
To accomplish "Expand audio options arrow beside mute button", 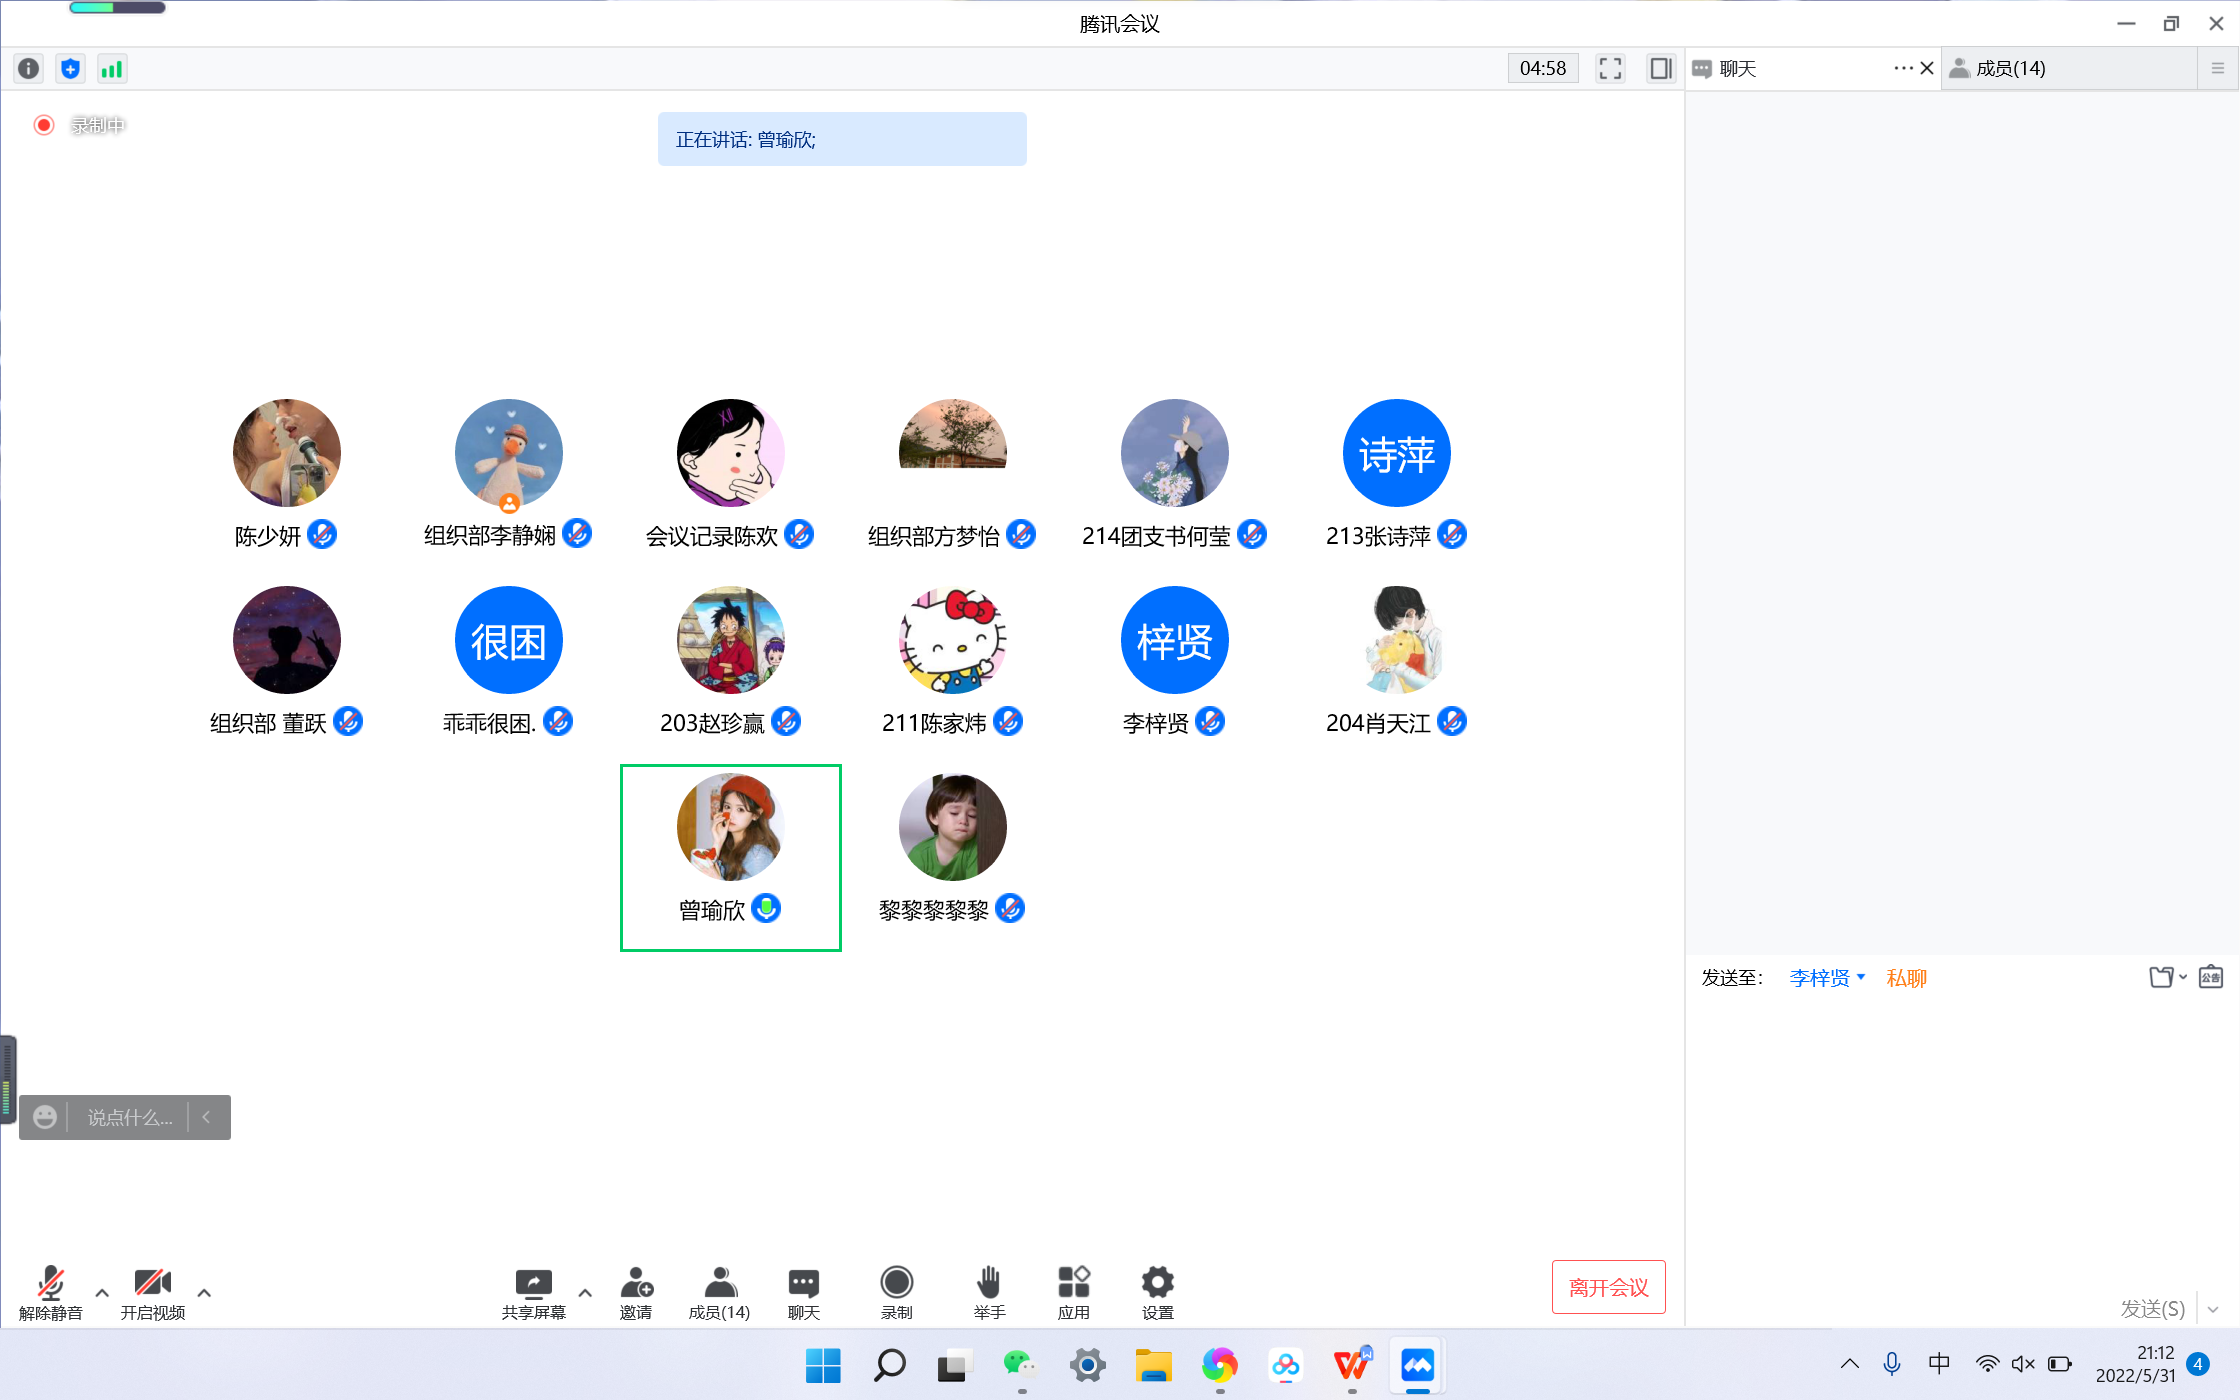I will tap(102, 1293).
